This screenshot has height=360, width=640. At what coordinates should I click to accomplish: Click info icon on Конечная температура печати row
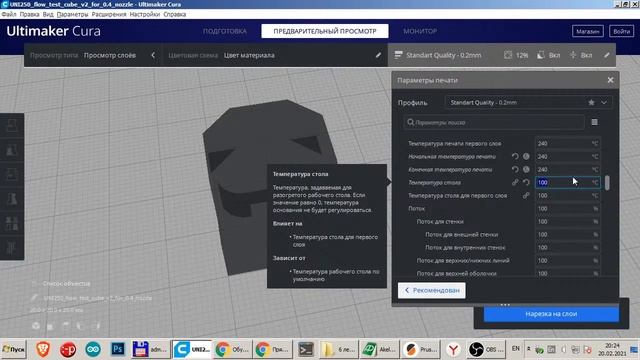click(526, 169)
